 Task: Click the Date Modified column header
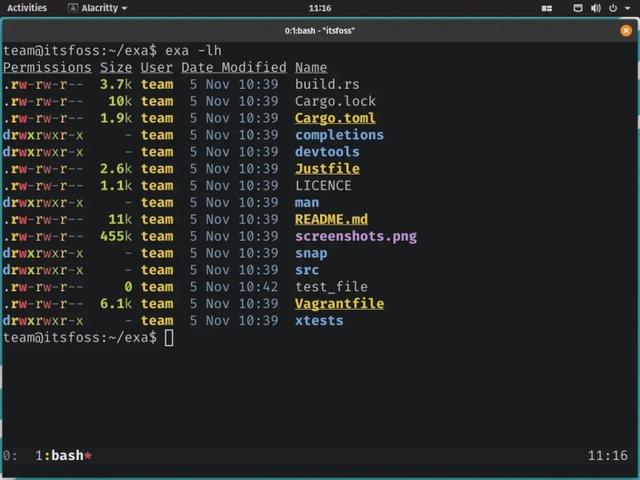click(x=234, y=67)
